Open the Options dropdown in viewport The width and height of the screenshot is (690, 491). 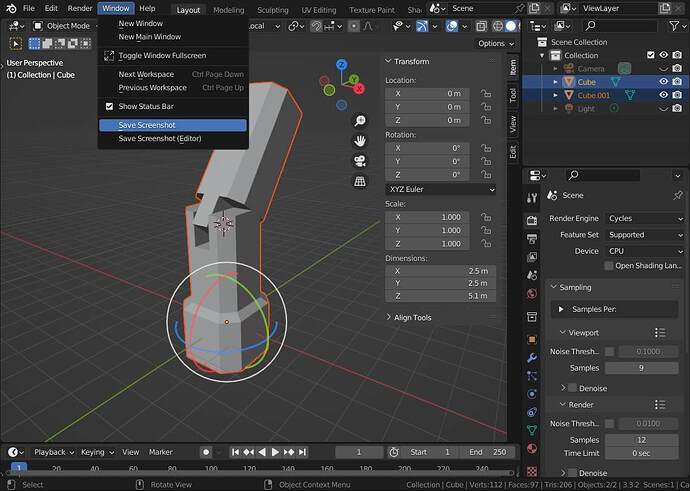(496, 44)
